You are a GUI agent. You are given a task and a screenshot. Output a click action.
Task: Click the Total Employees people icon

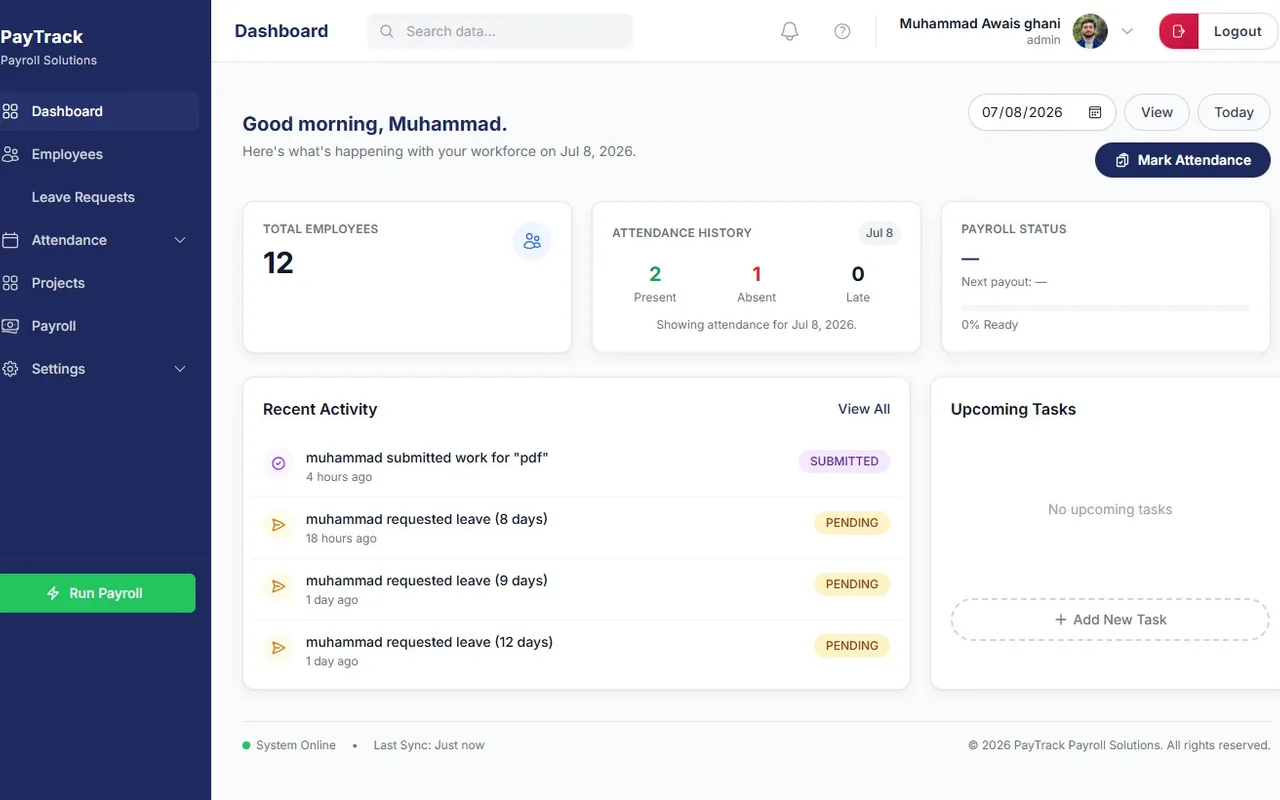532,241
